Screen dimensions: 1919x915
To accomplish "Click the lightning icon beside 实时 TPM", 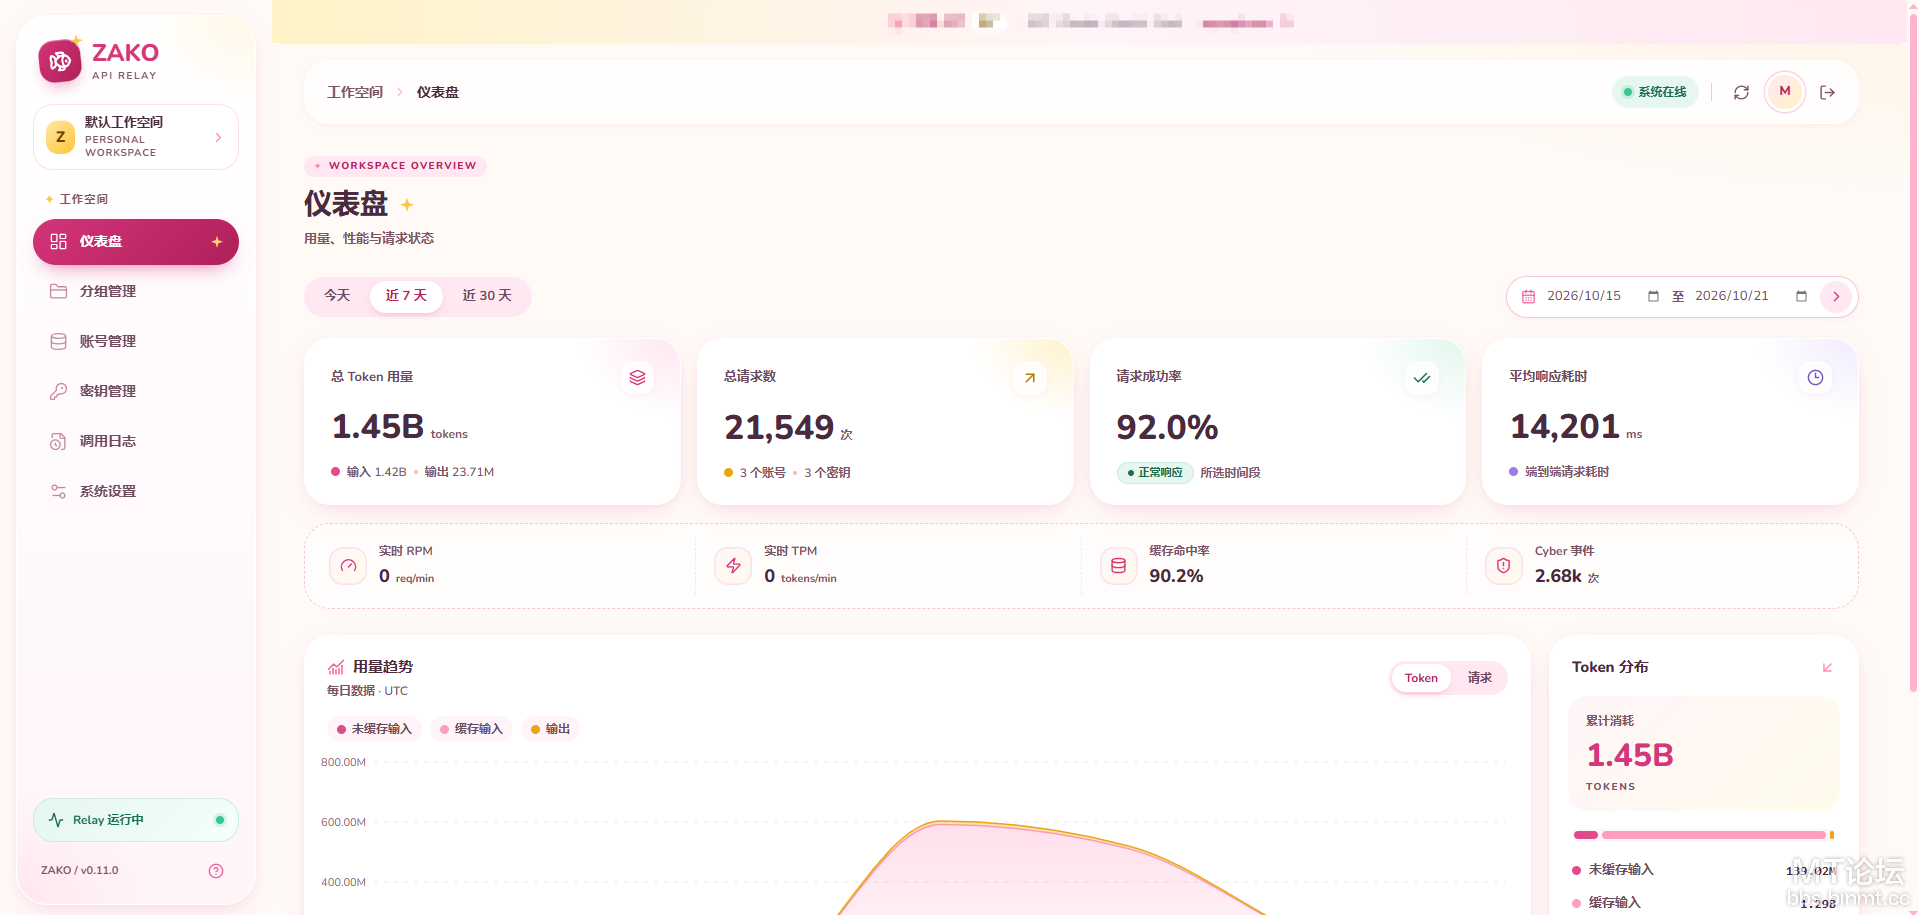I will click(733, 566).
